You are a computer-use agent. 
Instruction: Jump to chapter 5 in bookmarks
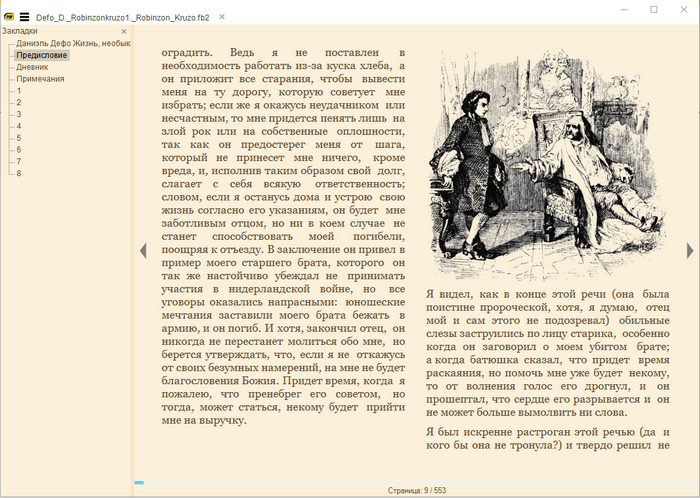(19, 138)
